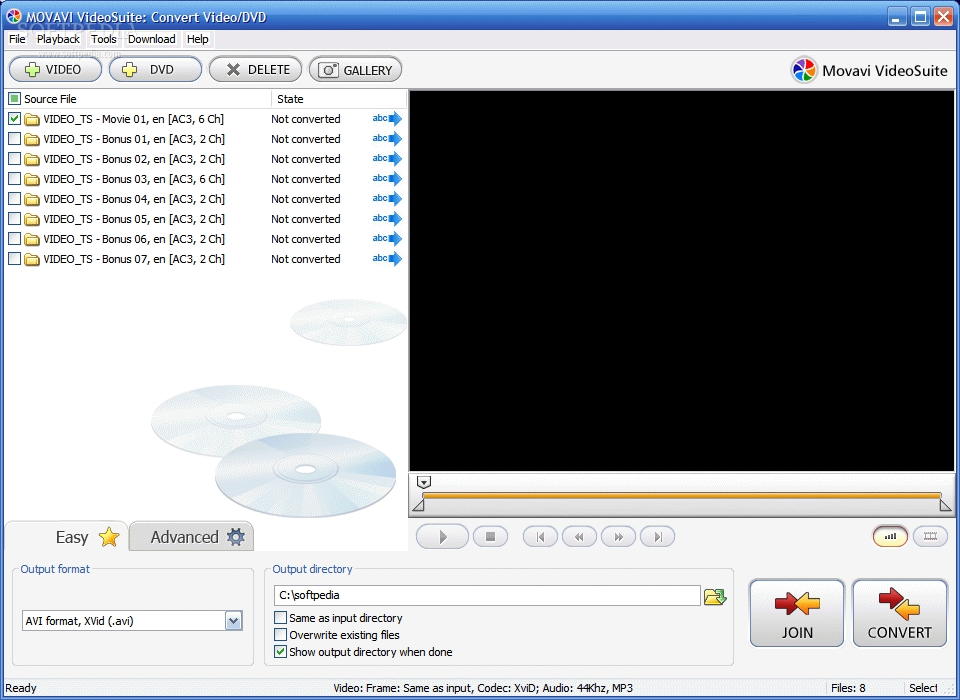Check the Bonus 03 file checkbox
The height and width of the screenshot is (700, 960).
15,178
